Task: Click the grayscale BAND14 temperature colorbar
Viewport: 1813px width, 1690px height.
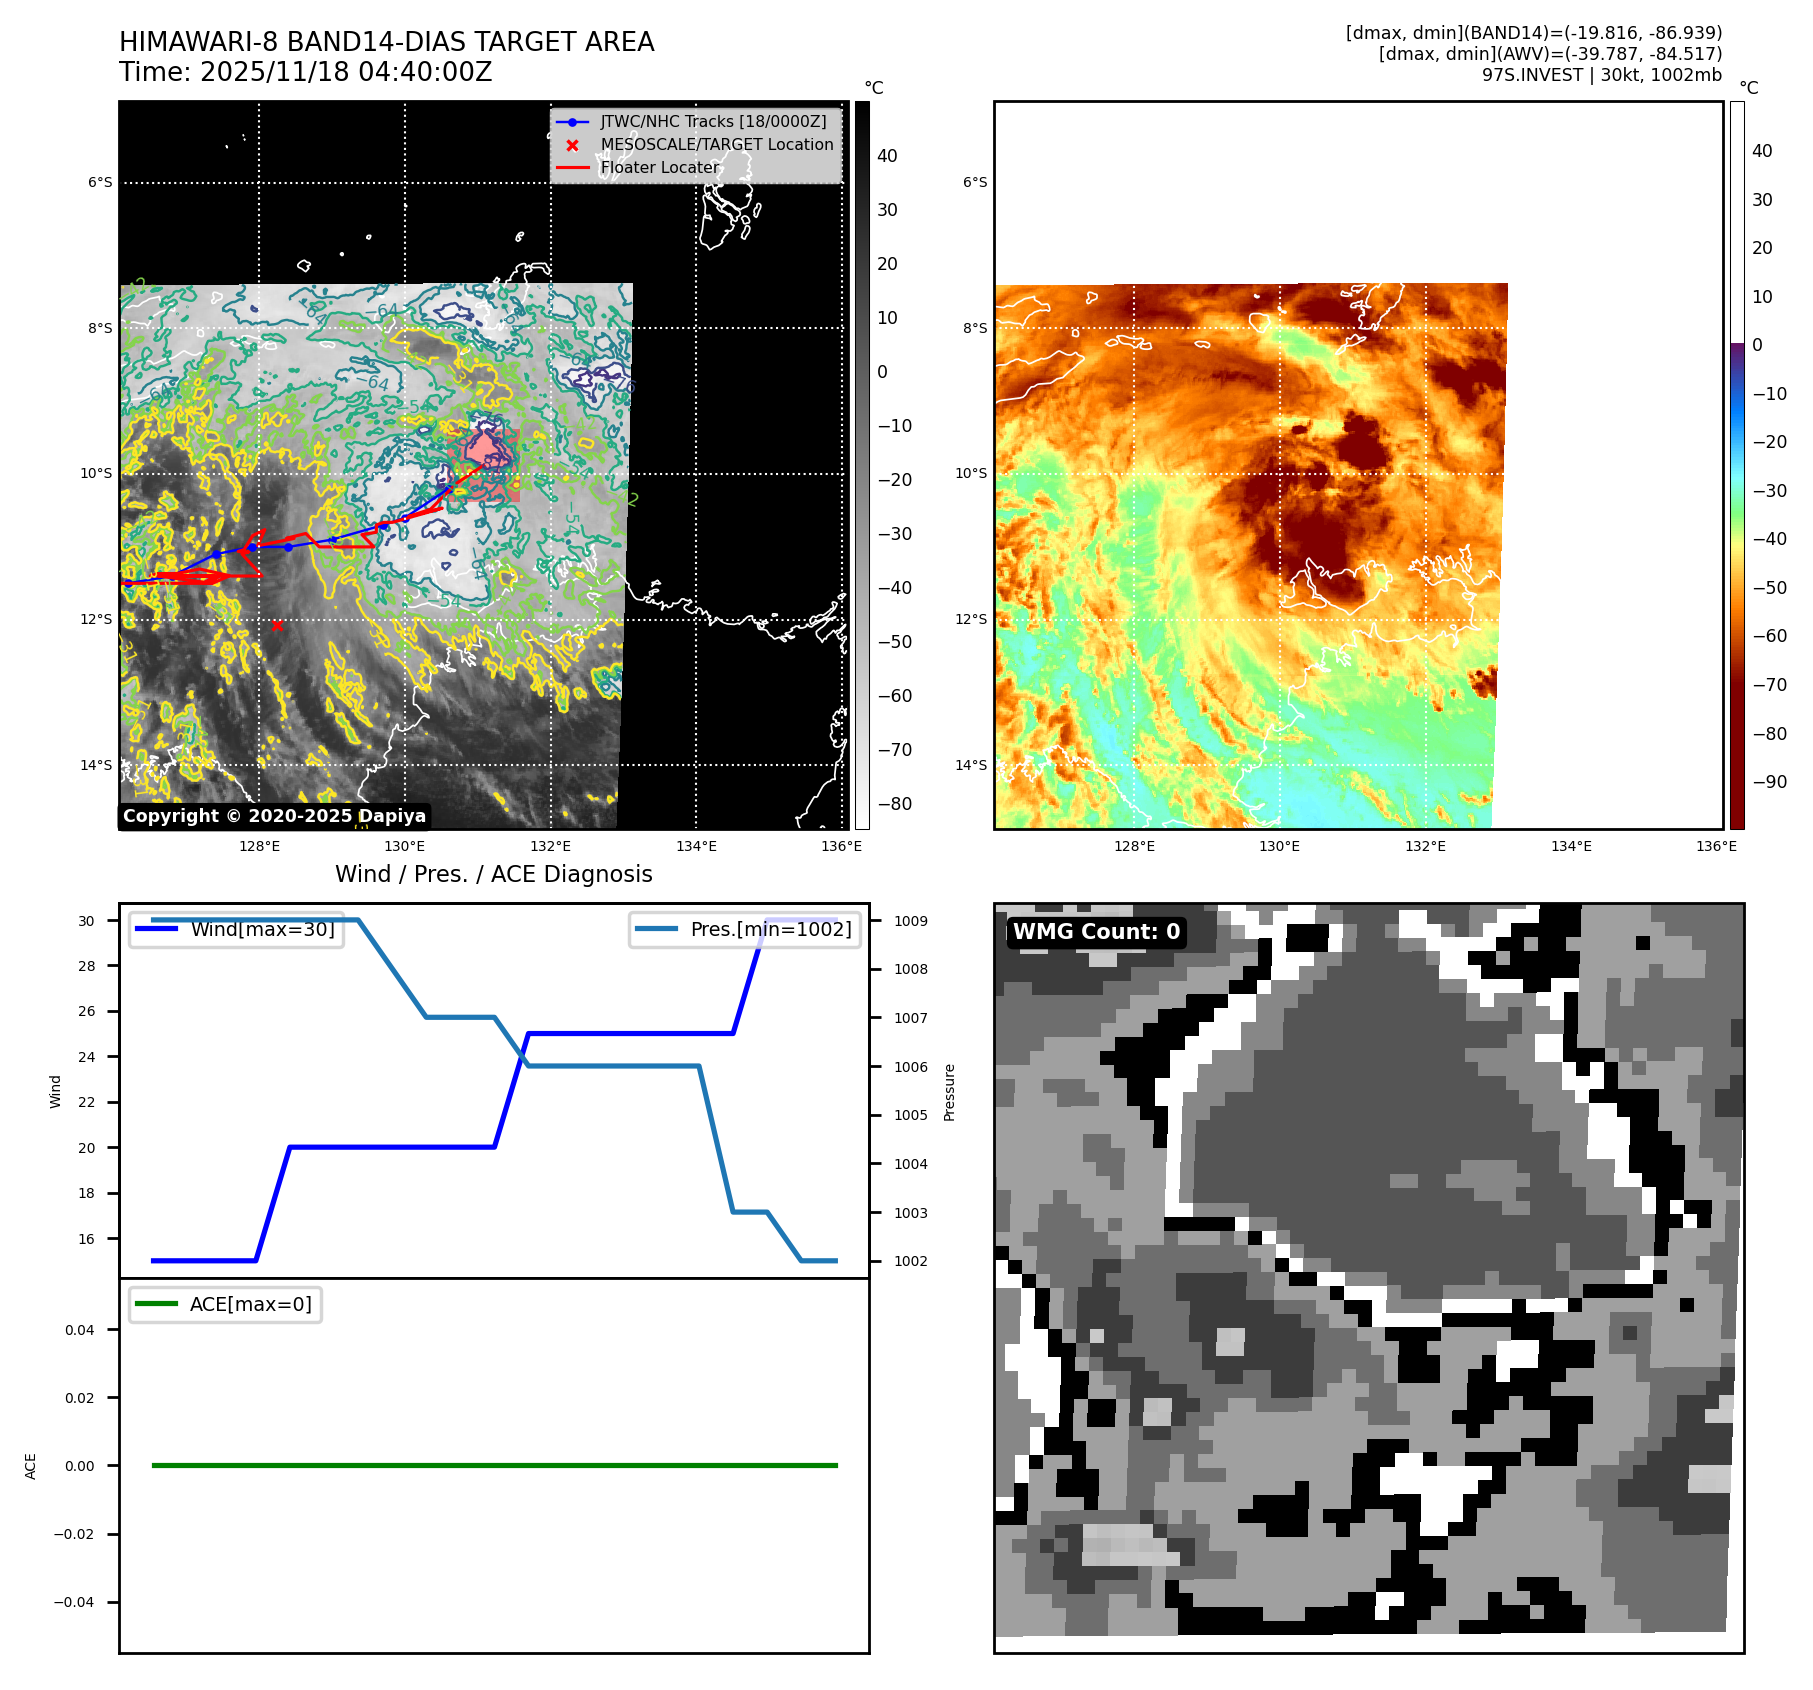Action: coord(862,465)
